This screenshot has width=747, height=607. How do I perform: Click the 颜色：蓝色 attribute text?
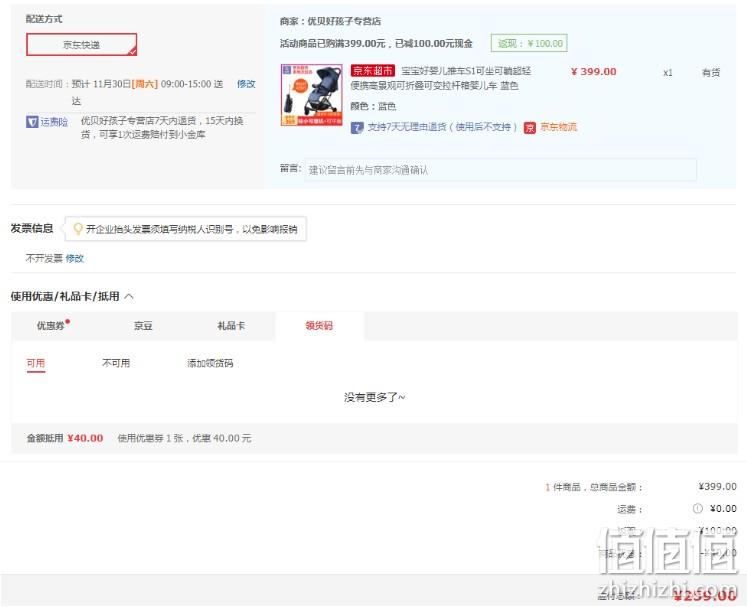pyautogui.click(x=373, y=106)
